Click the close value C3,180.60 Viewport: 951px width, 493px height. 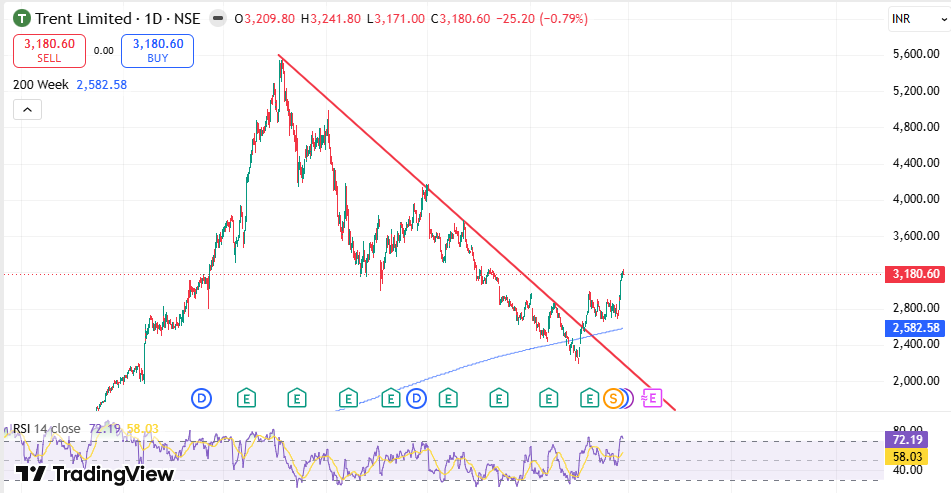(460, 19)
